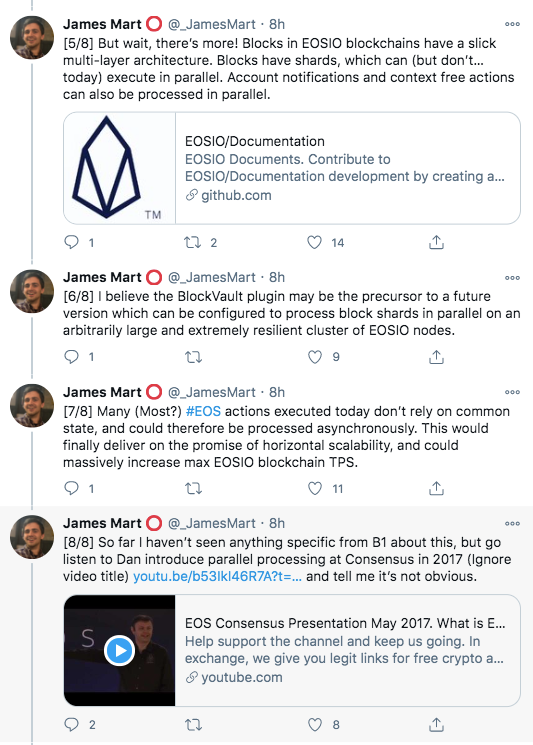The image size is (533, 745).
Task: Open the James Mart name on the [8/8] tweet
Action: [x=102, y=523]
